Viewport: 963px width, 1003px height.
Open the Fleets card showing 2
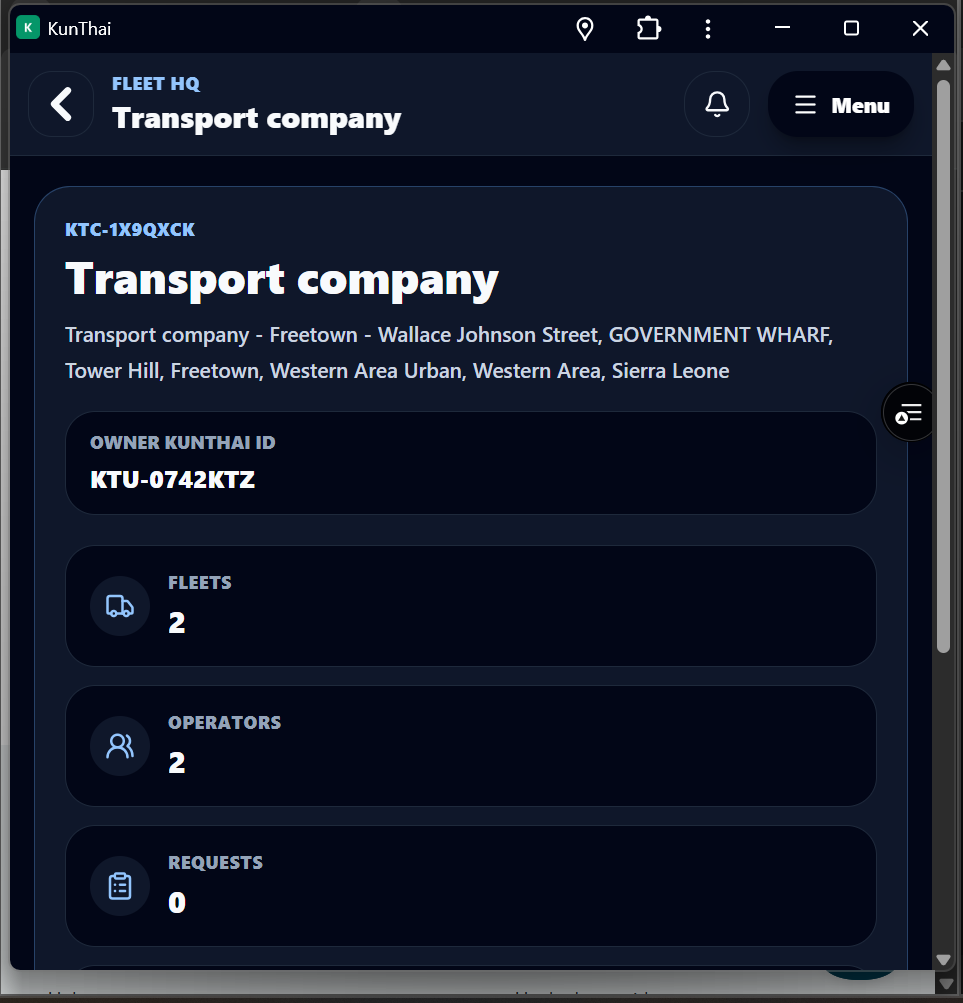click(470, 606)
